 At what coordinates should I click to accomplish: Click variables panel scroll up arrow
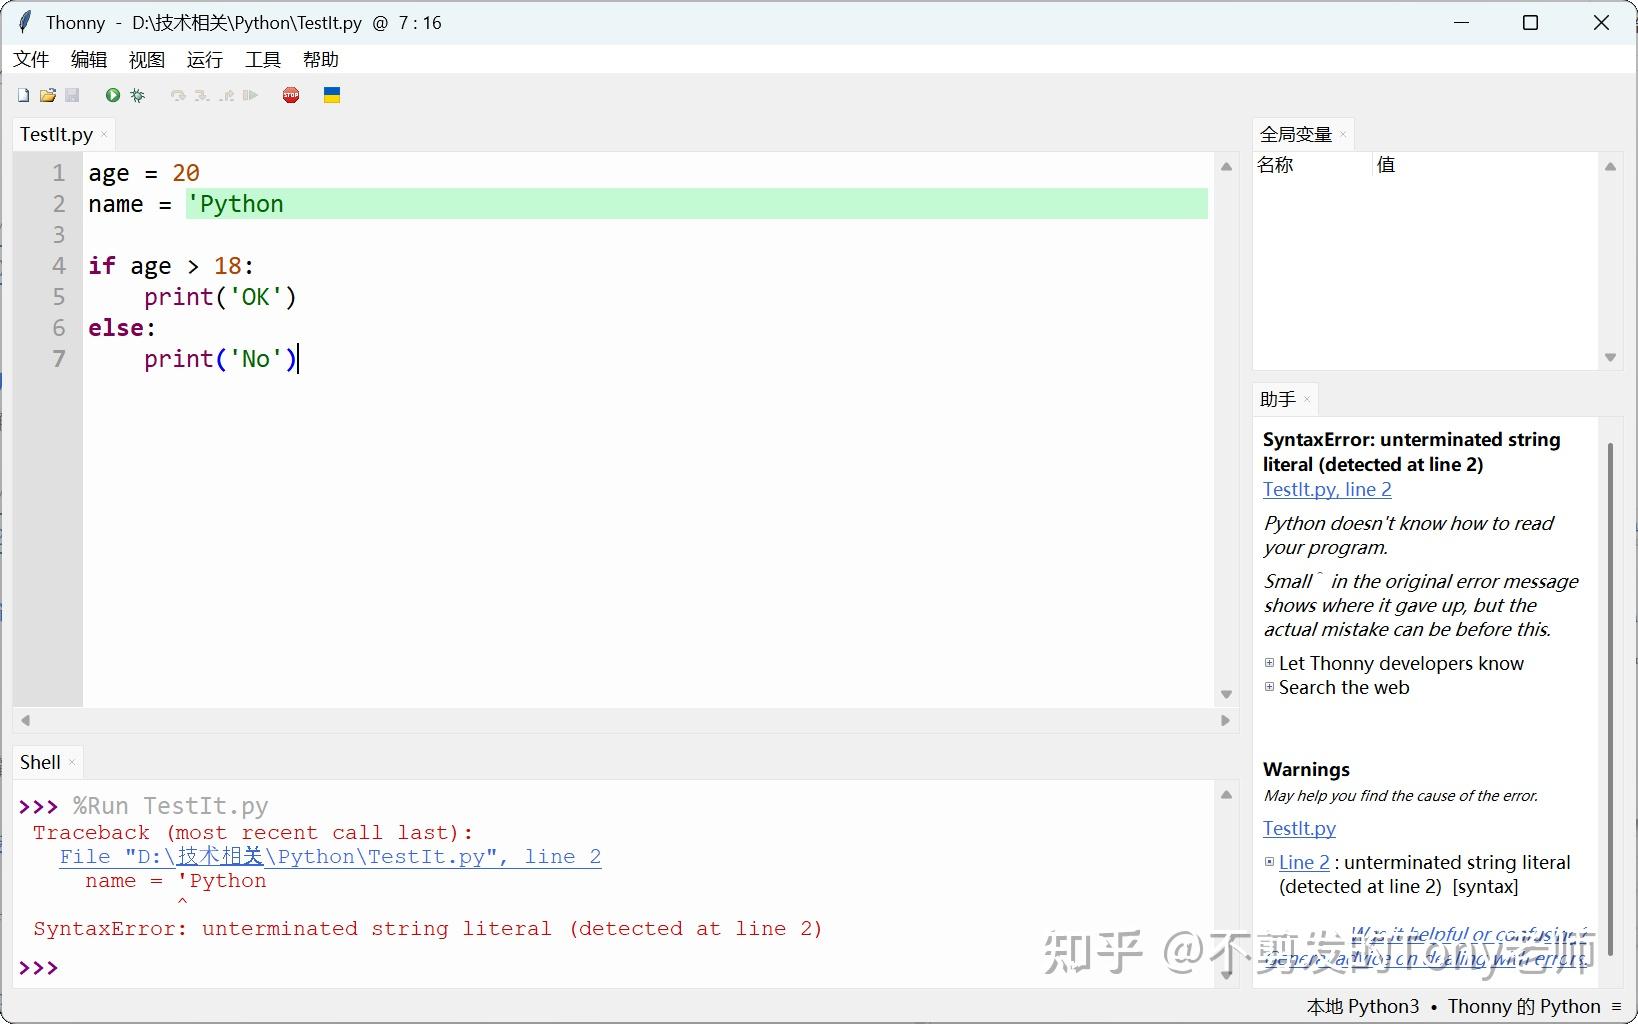[1610, 167]
